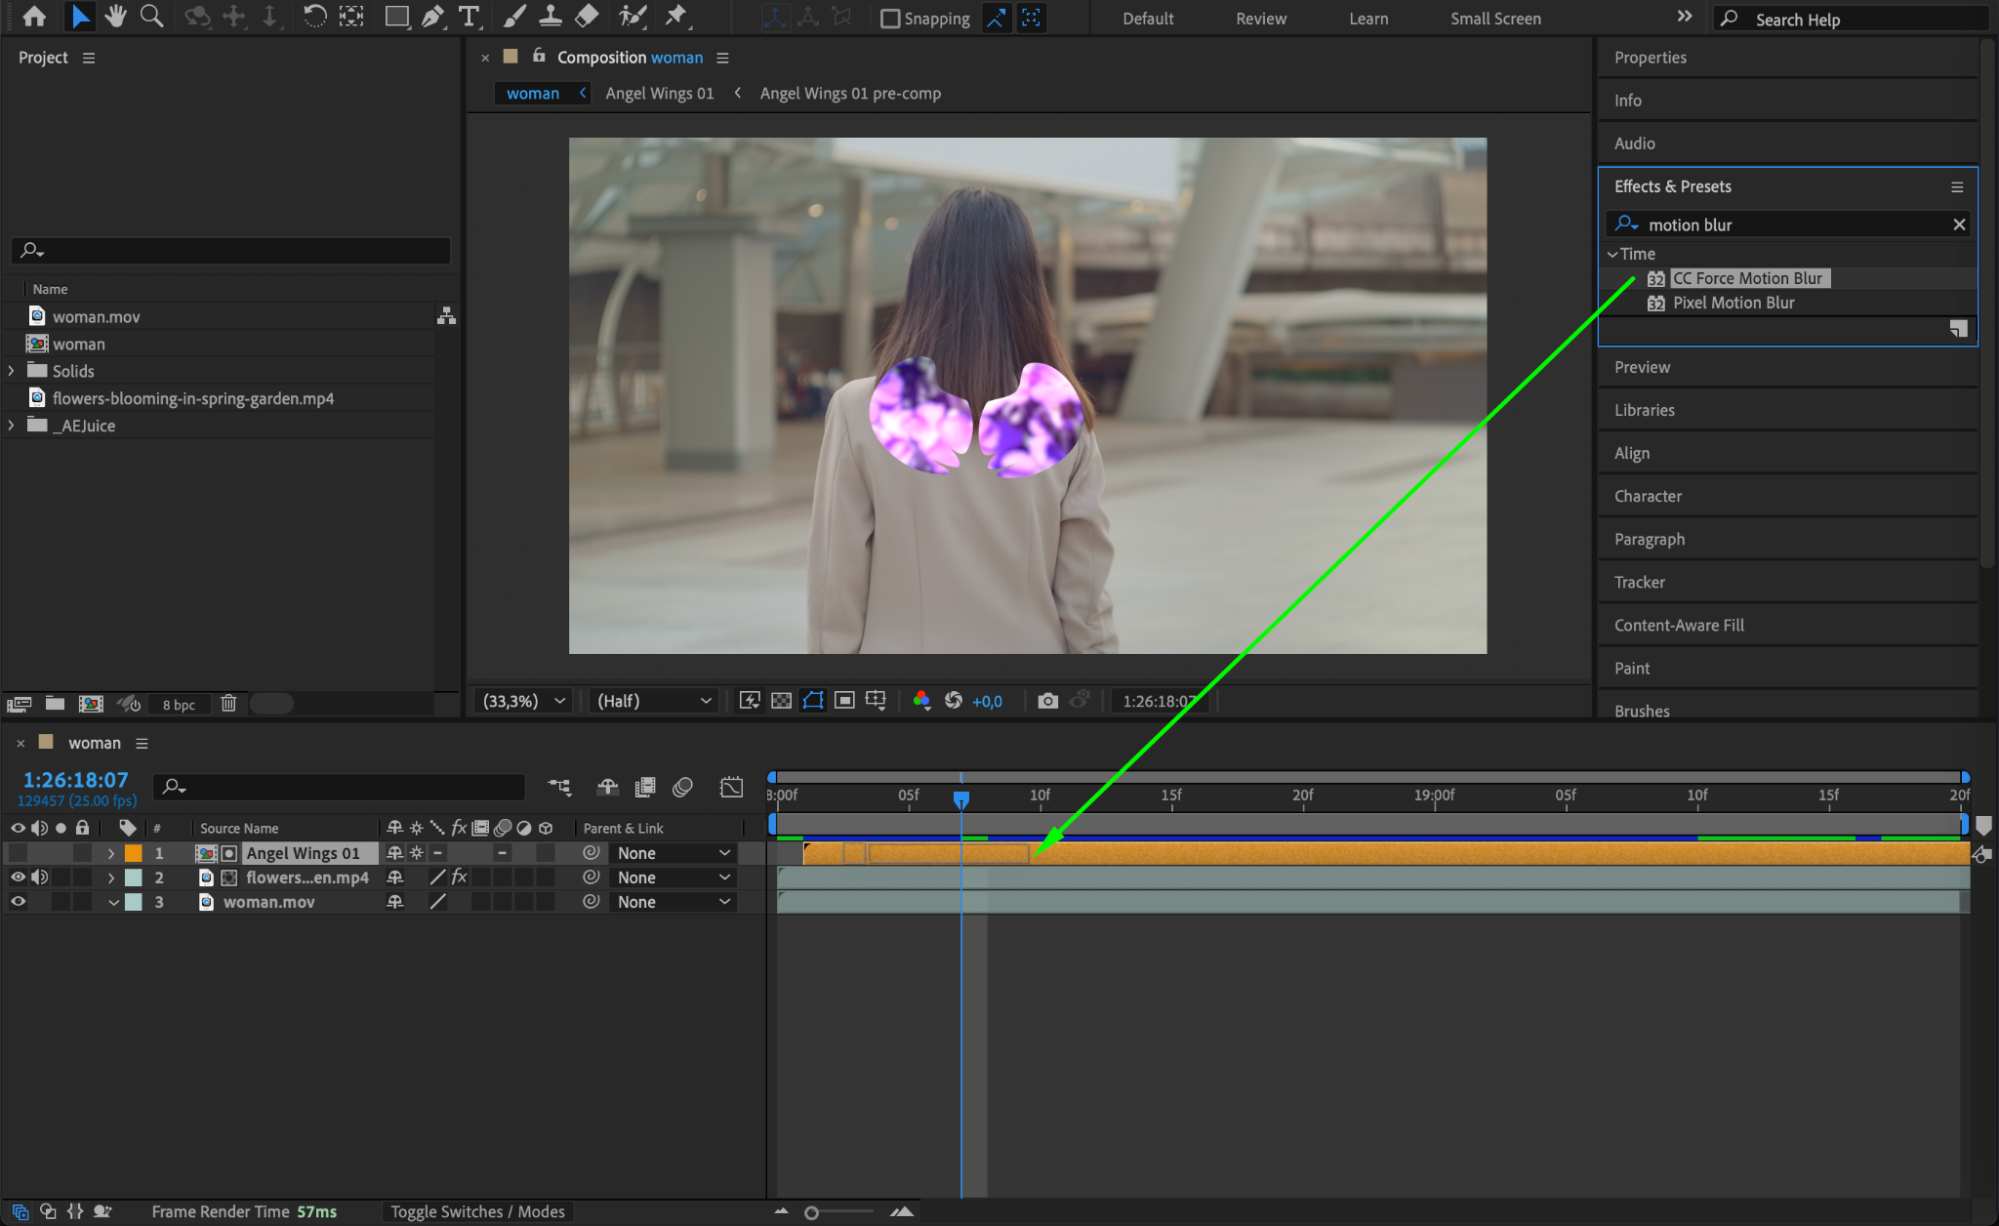Delete selected project item with trash icon
Image resolution: width=1999 pixels, height=1226 pixels.
pos(228,704)
